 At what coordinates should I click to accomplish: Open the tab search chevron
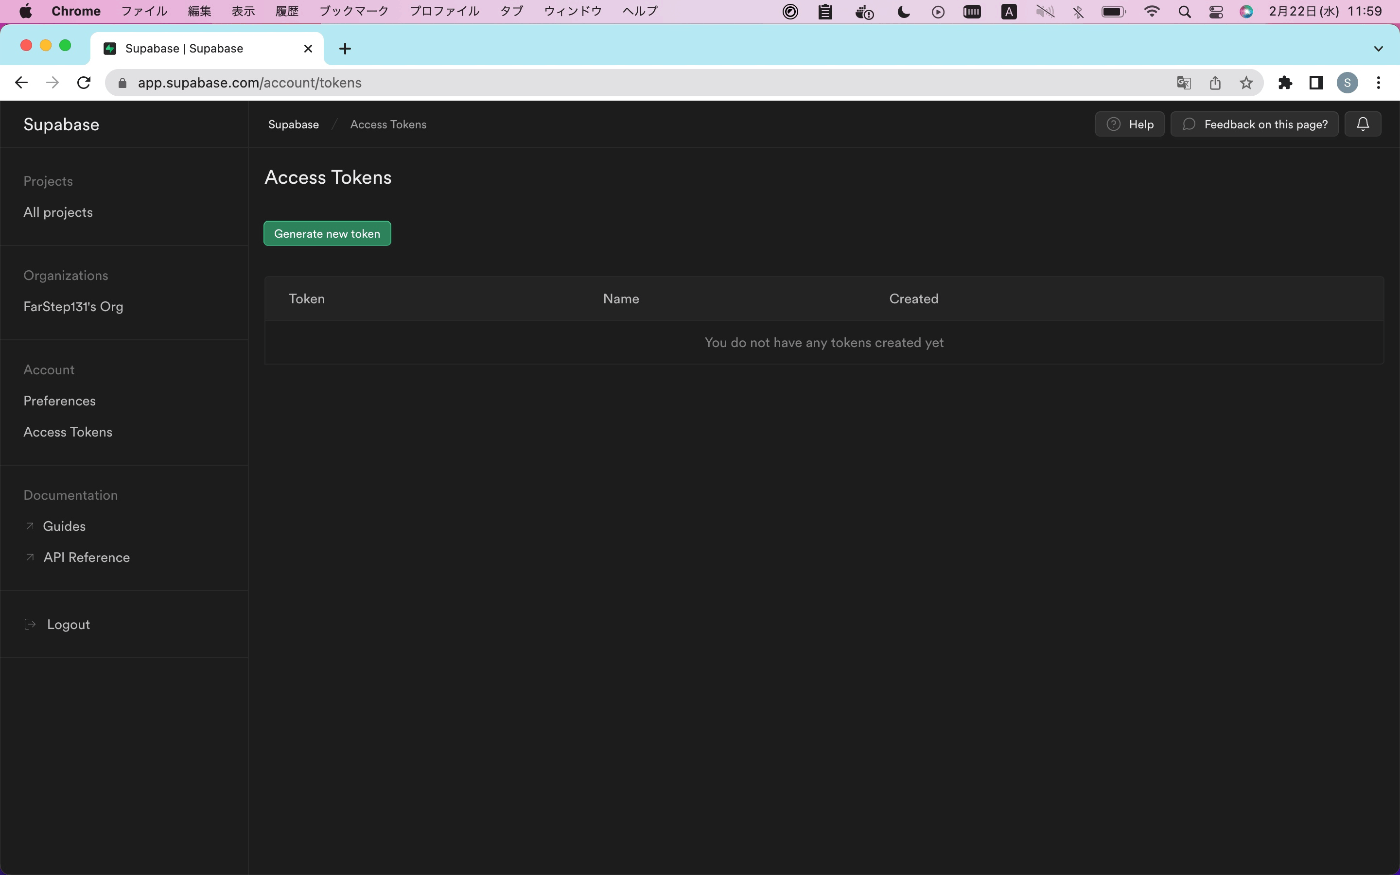1378,48
